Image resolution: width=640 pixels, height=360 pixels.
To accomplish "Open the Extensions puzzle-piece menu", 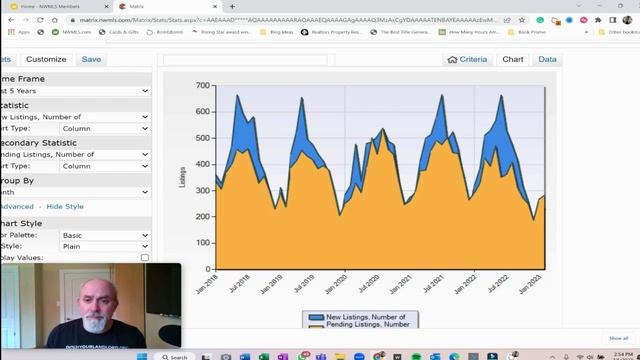I will point(598,20).
